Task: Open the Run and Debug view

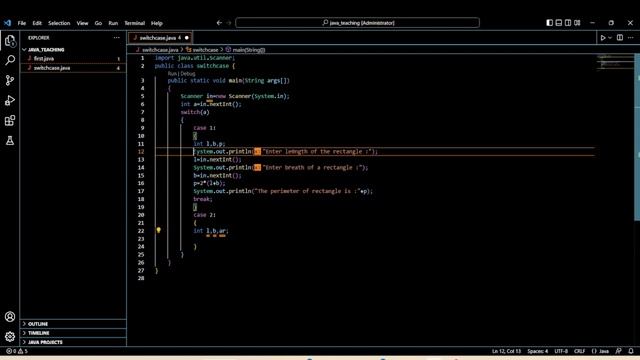Action: (x=10, y=100)
